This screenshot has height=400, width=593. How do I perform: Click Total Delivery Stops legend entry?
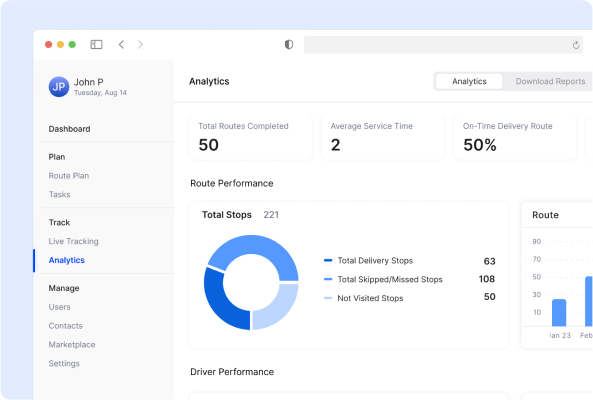(368, 260)
